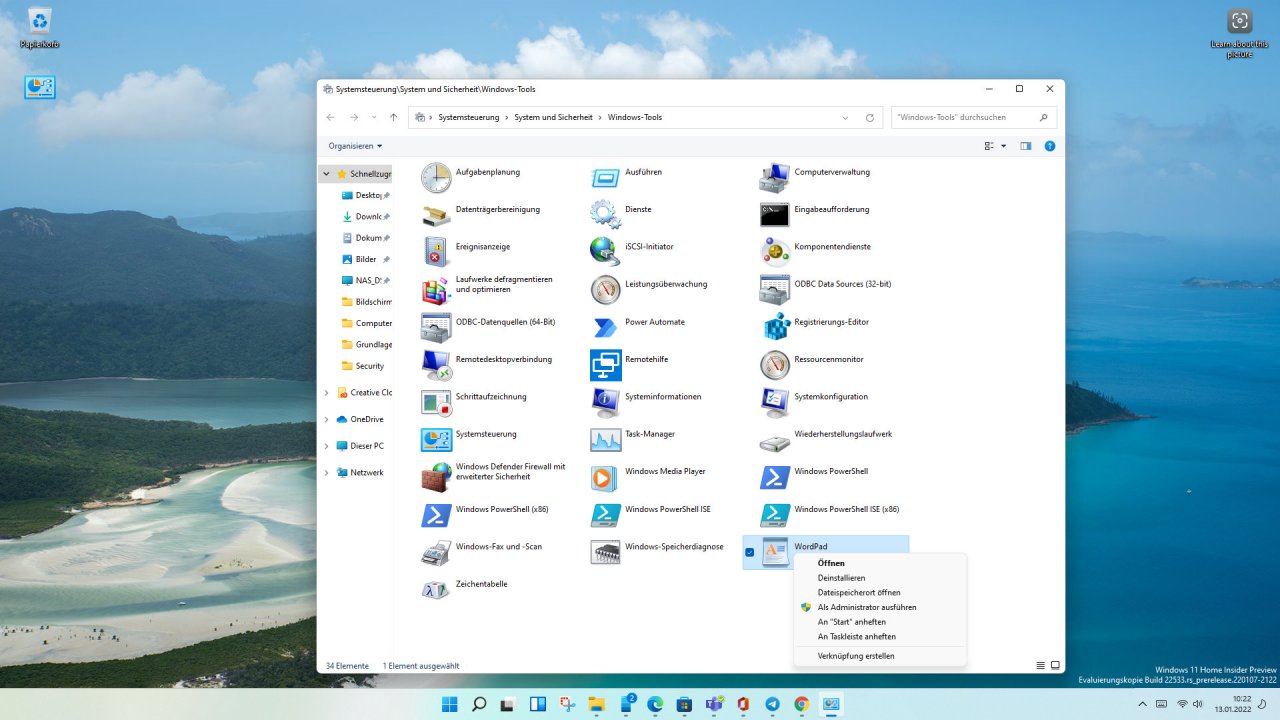Select Task-Manager icon
This screenshot has width=1280, height=720.
[605, 440]
